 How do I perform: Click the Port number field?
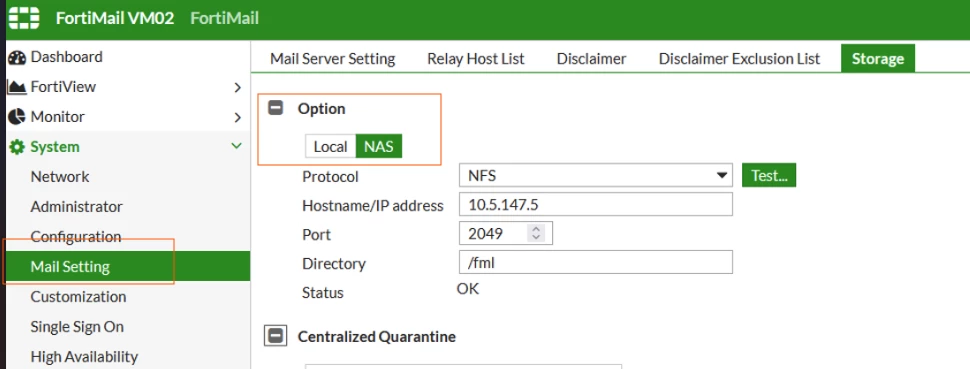pyautogui.click(x=505, y=233)
